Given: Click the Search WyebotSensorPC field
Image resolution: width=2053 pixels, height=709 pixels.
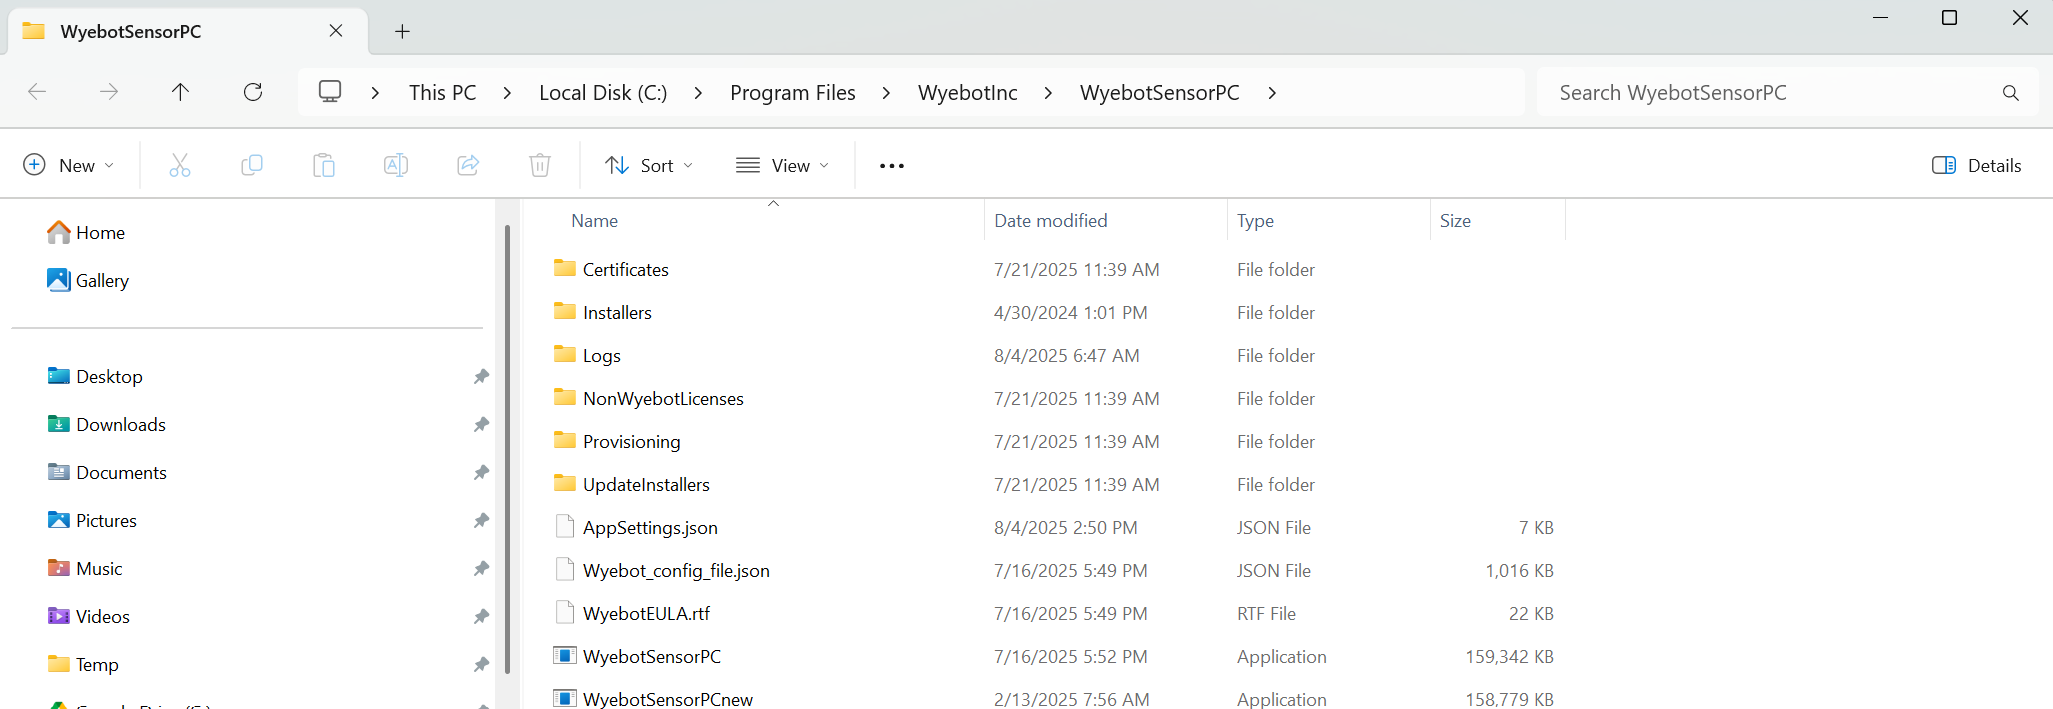Looking at the screenshot, I should (1770, 93).
